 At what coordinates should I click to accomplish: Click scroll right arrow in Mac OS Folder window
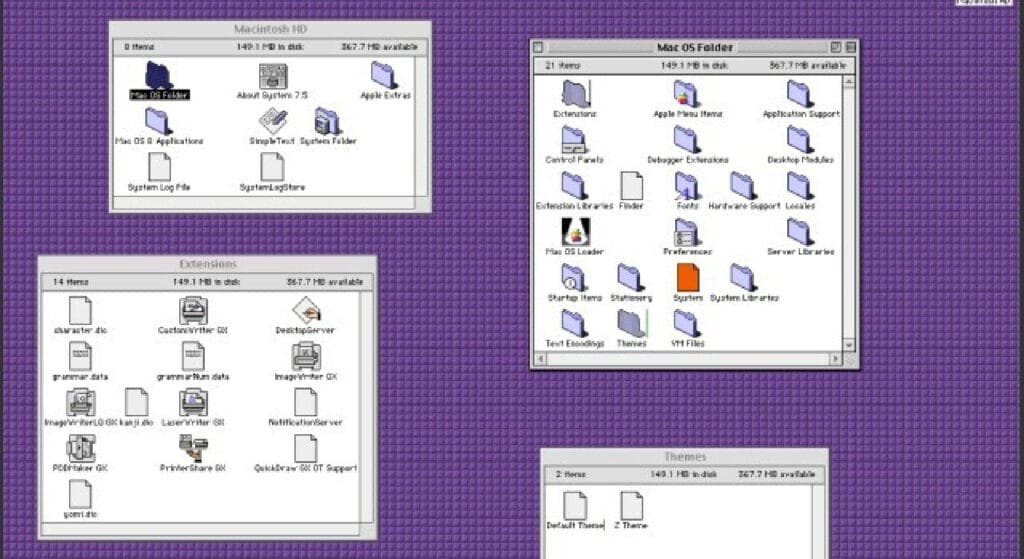835,359
